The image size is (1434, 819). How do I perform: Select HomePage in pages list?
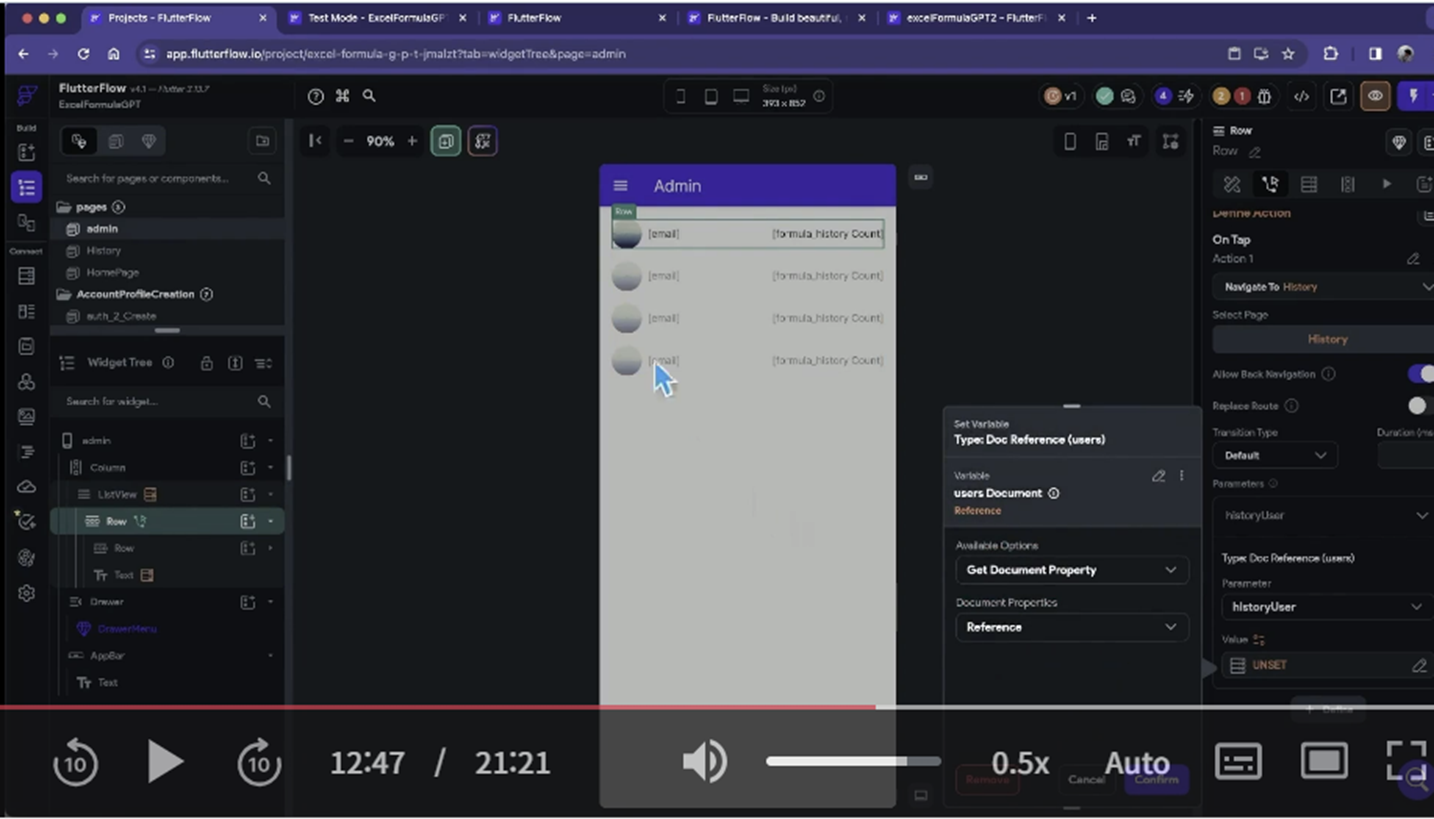(x=112, y=272)
